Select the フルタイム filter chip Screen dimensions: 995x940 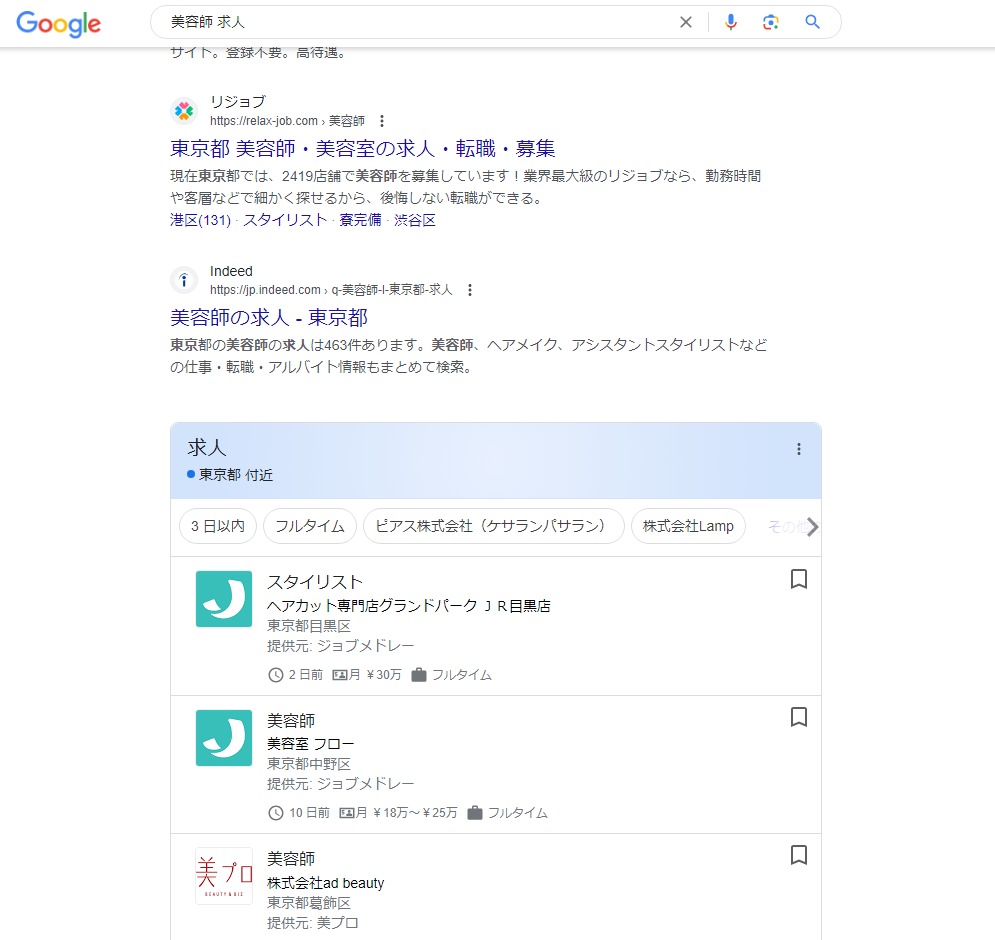click(310, 526)
